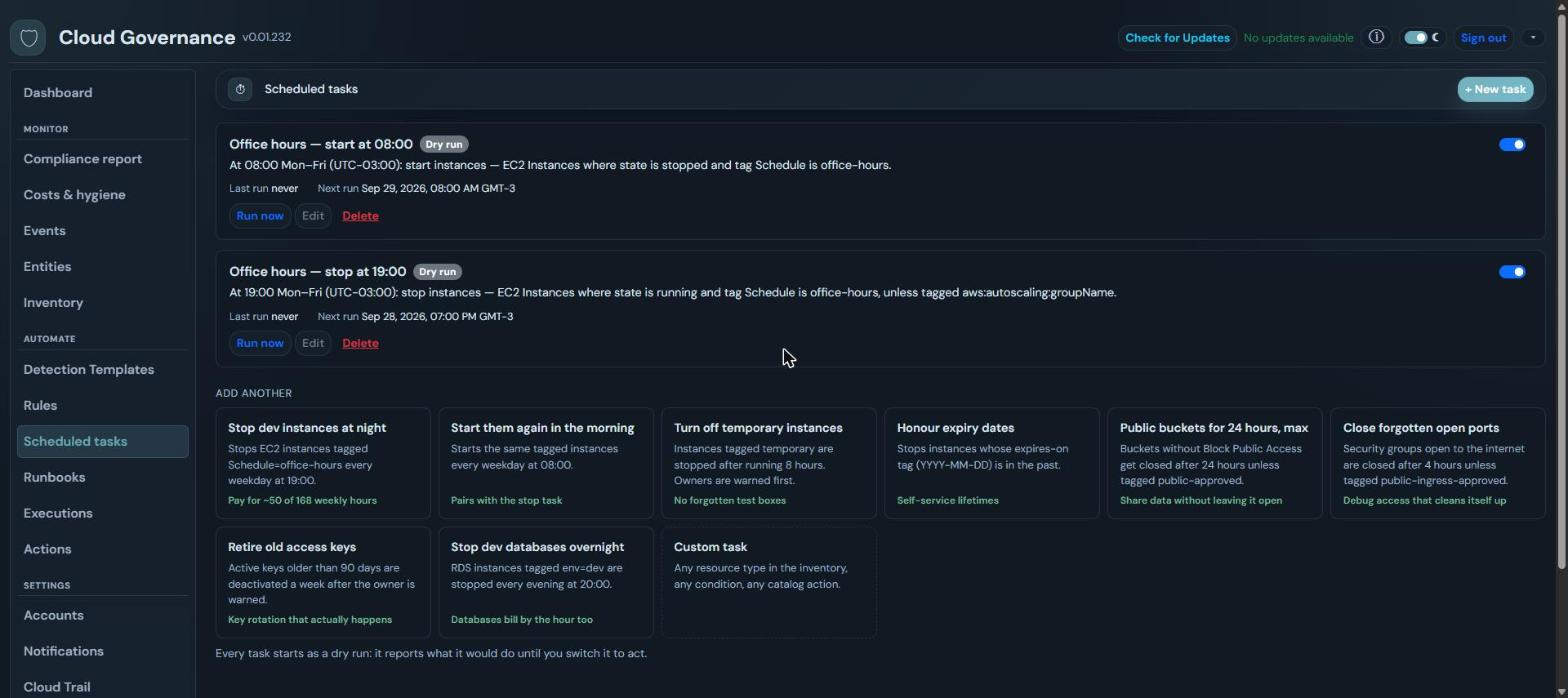Open Runbooks page
Screen dimensions: 1568x698
(103, 478)
